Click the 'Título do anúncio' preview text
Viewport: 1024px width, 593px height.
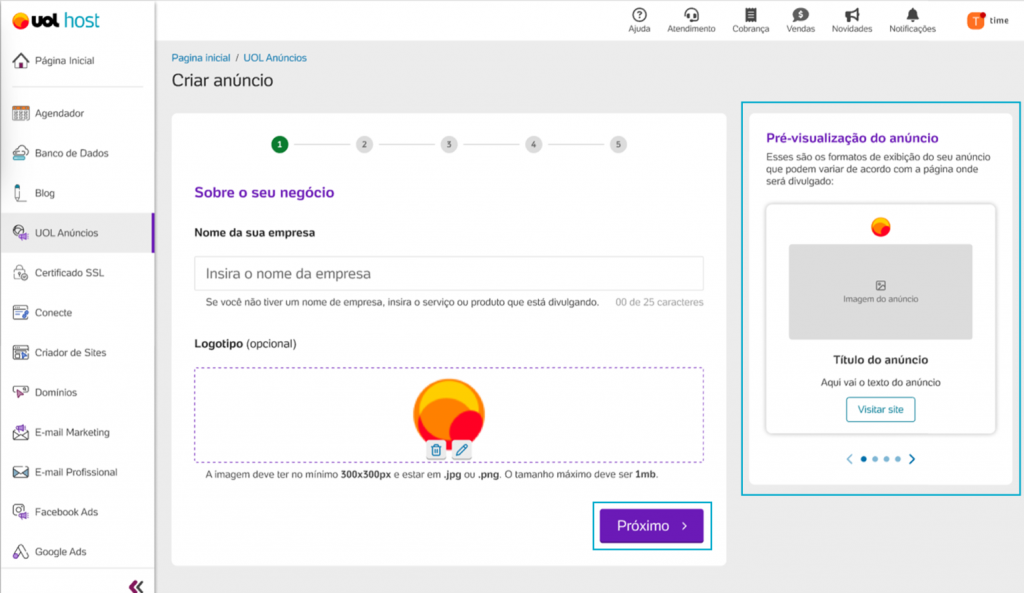pos(880,360)
